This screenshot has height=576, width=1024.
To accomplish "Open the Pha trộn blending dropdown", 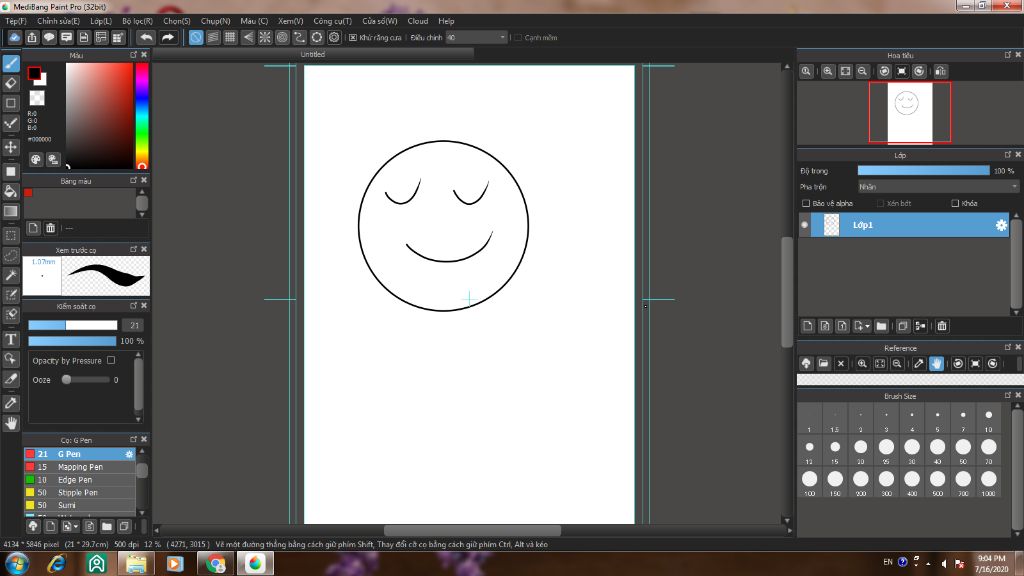I will [938, 187].
